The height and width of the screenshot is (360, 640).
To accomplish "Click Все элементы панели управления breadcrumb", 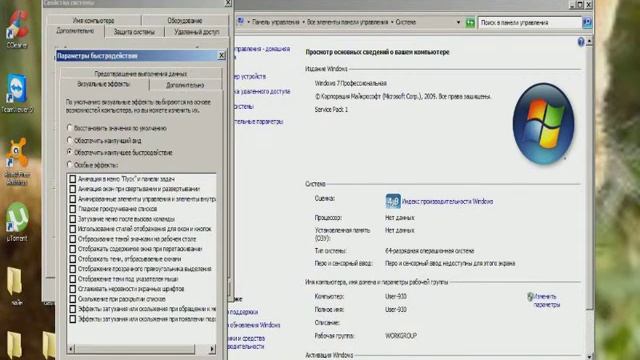I will click(x=347, y=22).
